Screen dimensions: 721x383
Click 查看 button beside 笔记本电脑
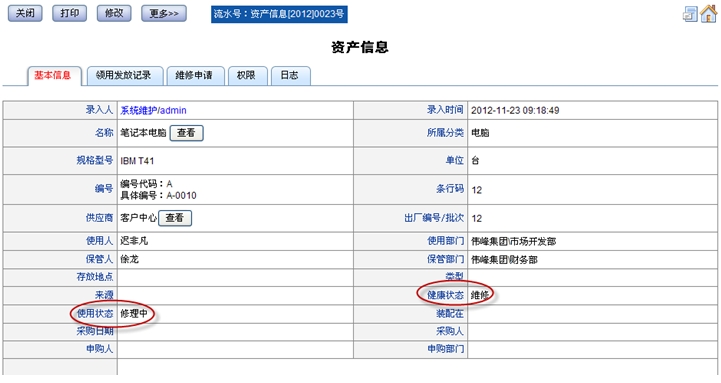point(186,133)
